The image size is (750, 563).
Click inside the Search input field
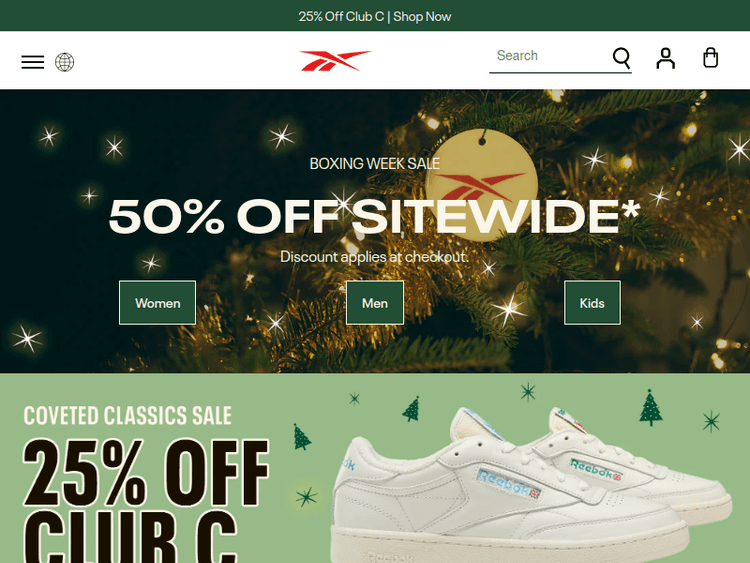550,56
